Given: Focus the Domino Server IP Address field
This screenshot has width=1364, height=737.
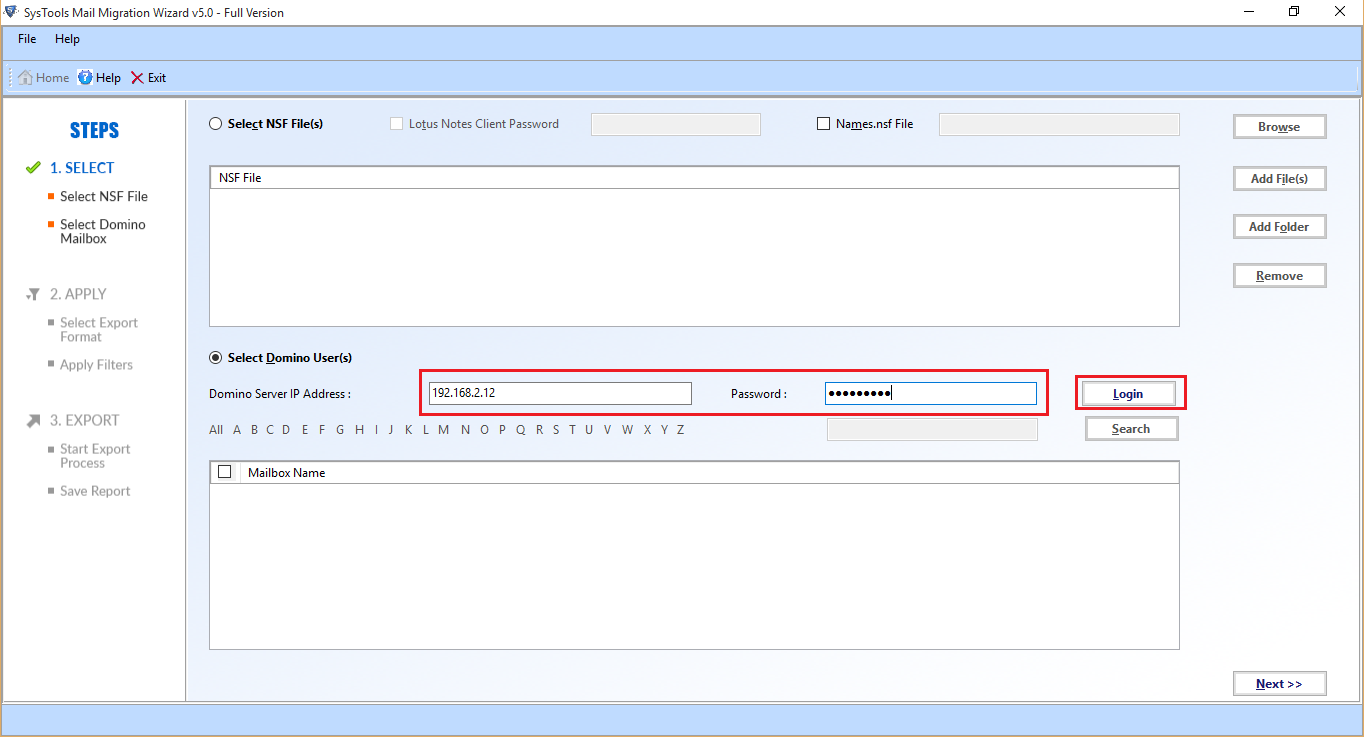Looking at the screenshot, I should pyautogui.click(x=559, y=394).
